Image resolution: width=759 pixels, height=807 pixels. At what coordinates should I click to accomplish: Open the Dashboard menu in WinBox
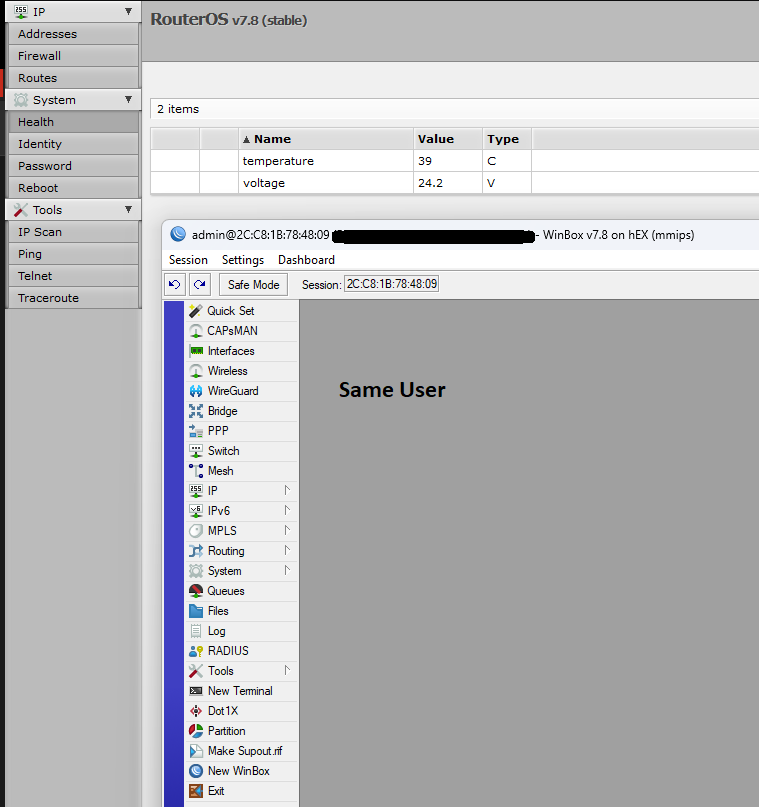pyautogui.click(x=306, y=260)
